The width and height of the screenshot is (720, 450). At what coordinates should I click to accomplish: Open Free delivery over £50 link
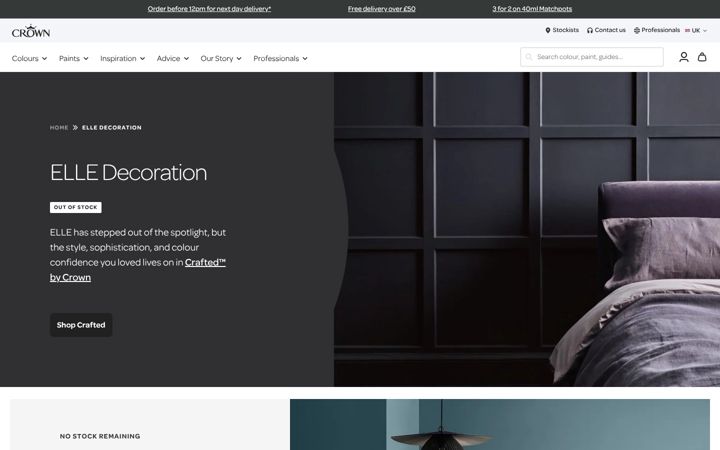[x=382, y=9]
